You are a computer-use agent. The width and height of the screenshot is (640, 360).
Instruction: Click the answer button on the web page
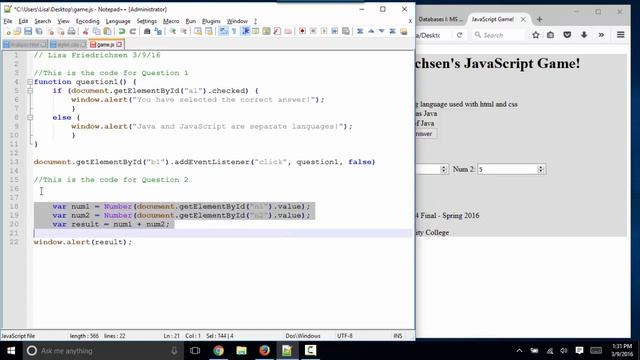point(426,134)
